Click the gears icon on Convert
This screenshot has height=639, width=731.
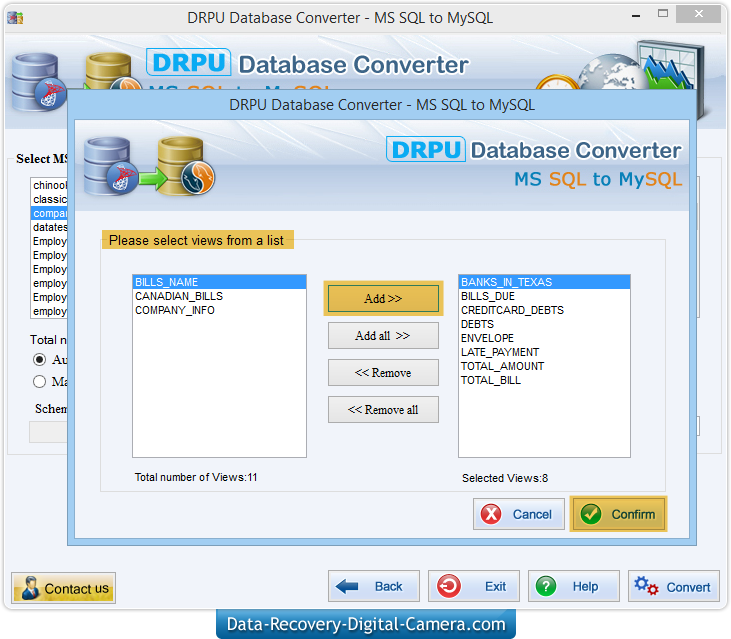point(646,586)
